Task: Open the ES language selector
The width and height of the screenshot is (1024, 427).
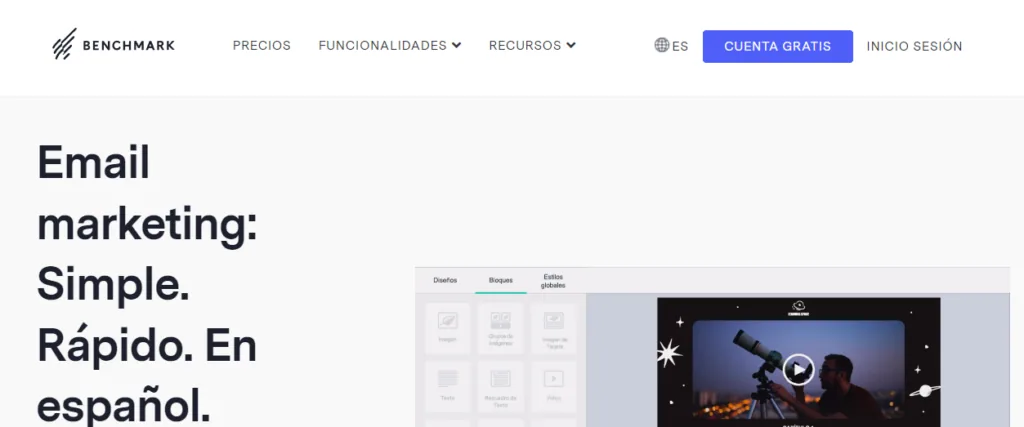Action: click(x=671, y=46)
